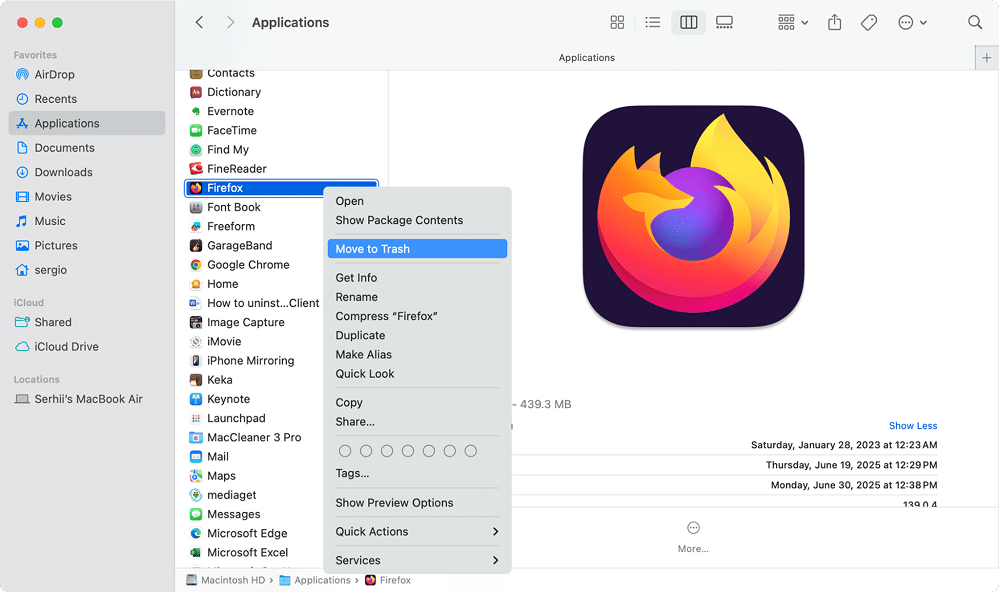Switch to icon grid view

[617, 22]
